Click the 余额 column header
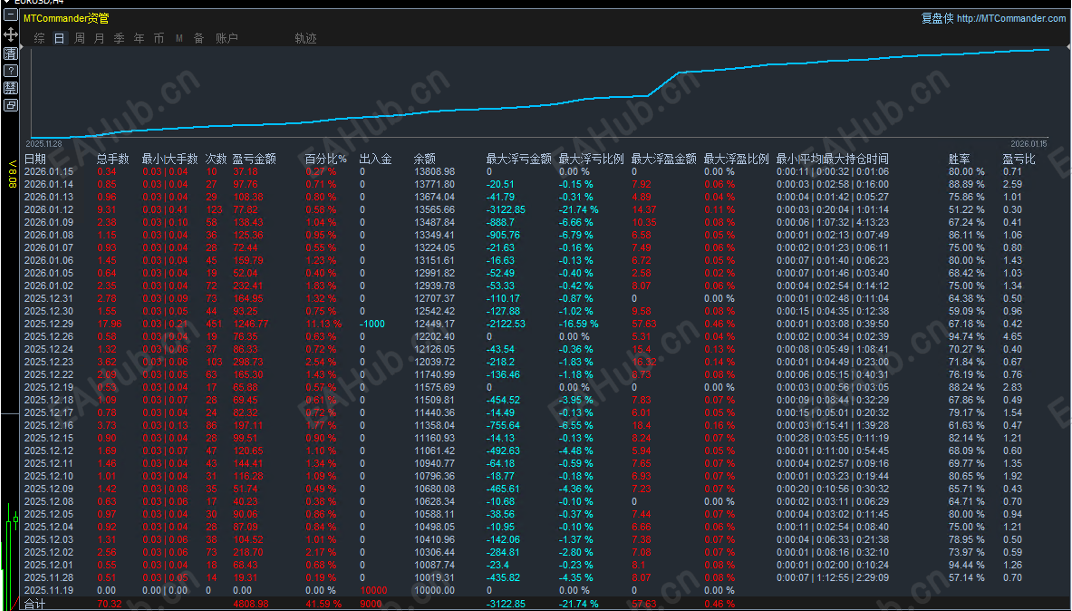Screen dimensions: 1072x611 click(x=425, y=159)
